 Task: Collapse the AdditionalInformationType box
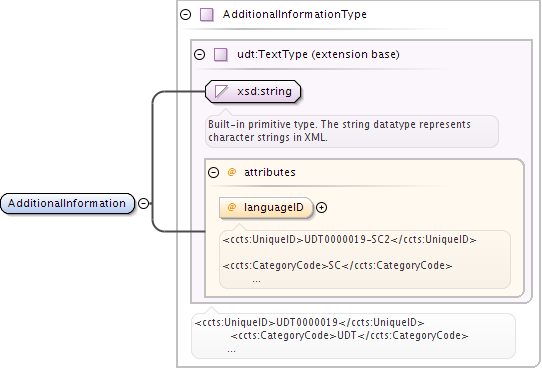186,15
